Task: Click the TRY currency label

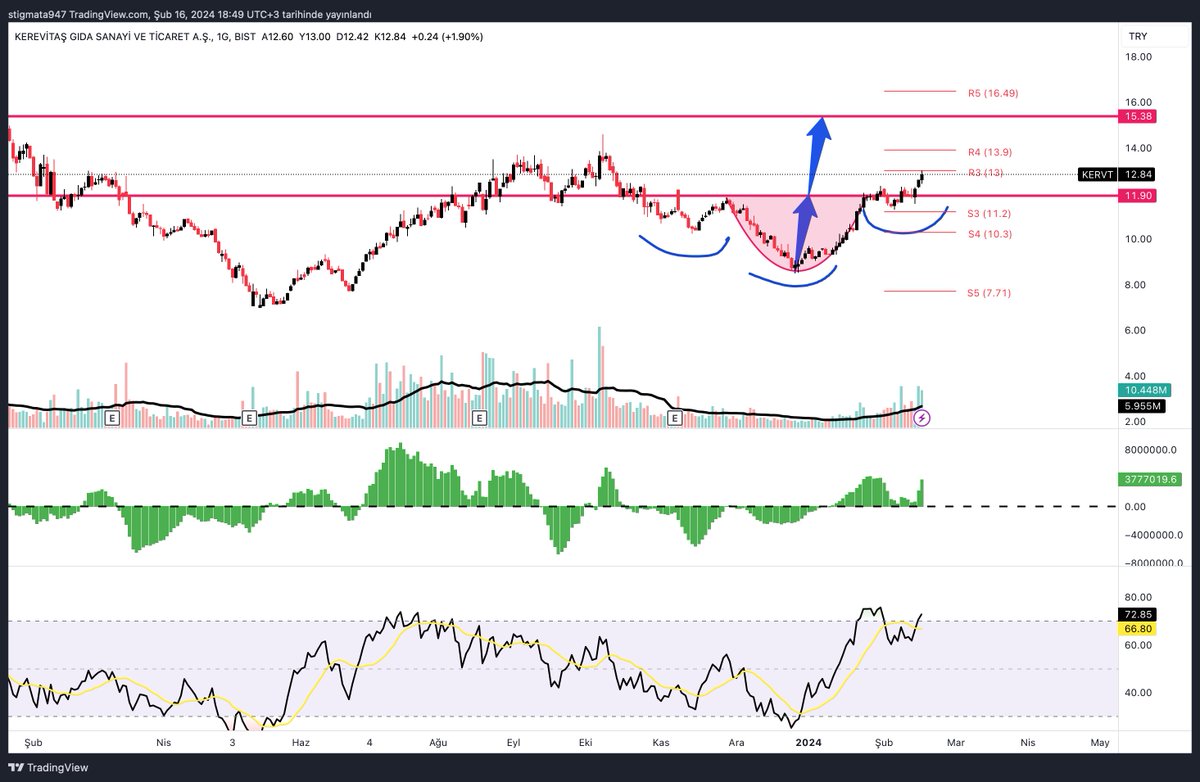Action: [1138, 36]
